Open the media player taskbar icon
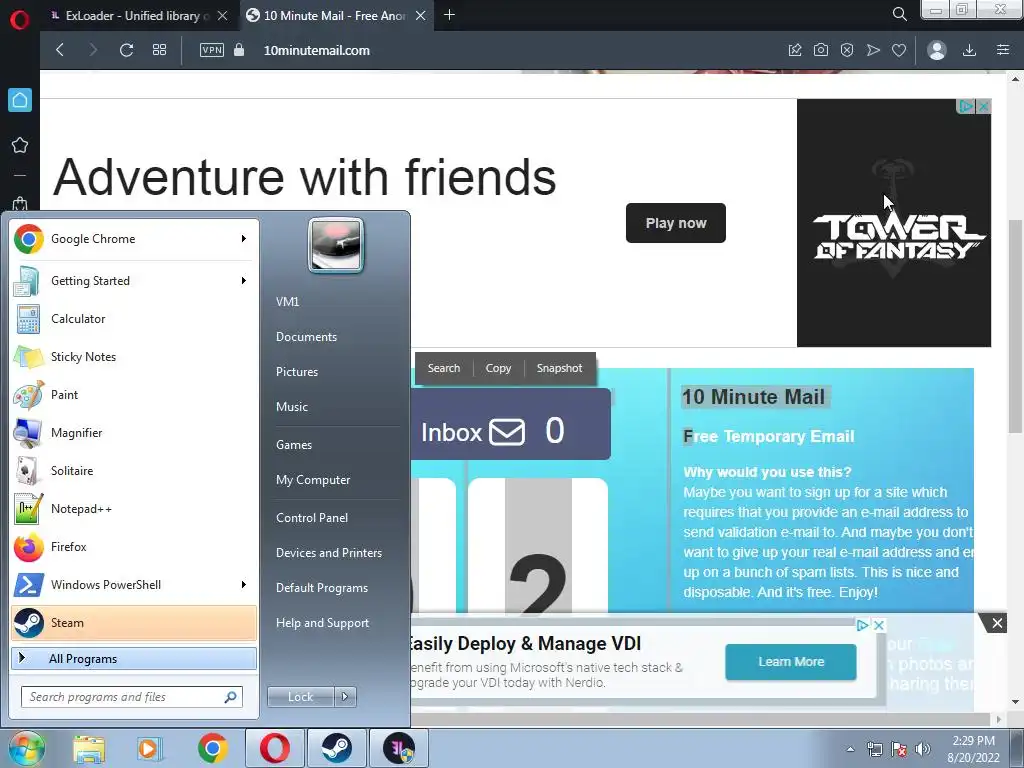 tap(148, 748)
